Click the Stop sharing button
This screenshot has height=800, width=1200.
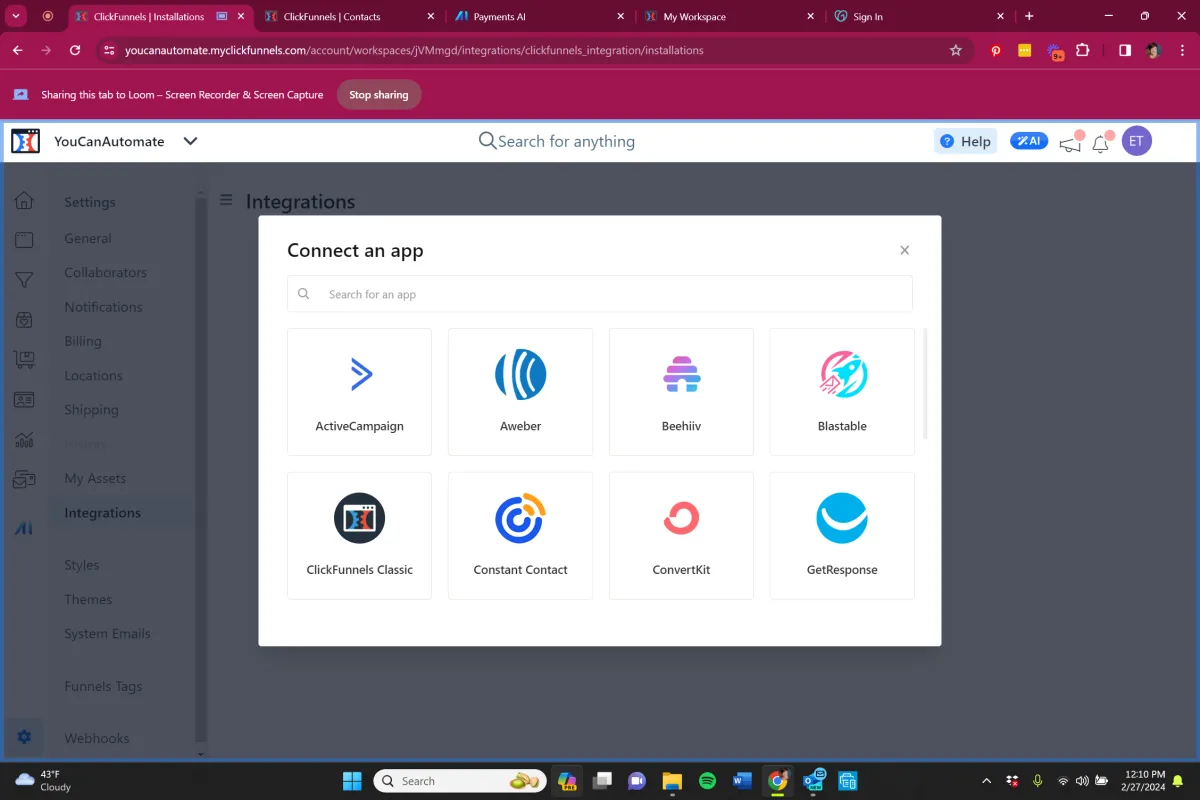pos(378,95)
